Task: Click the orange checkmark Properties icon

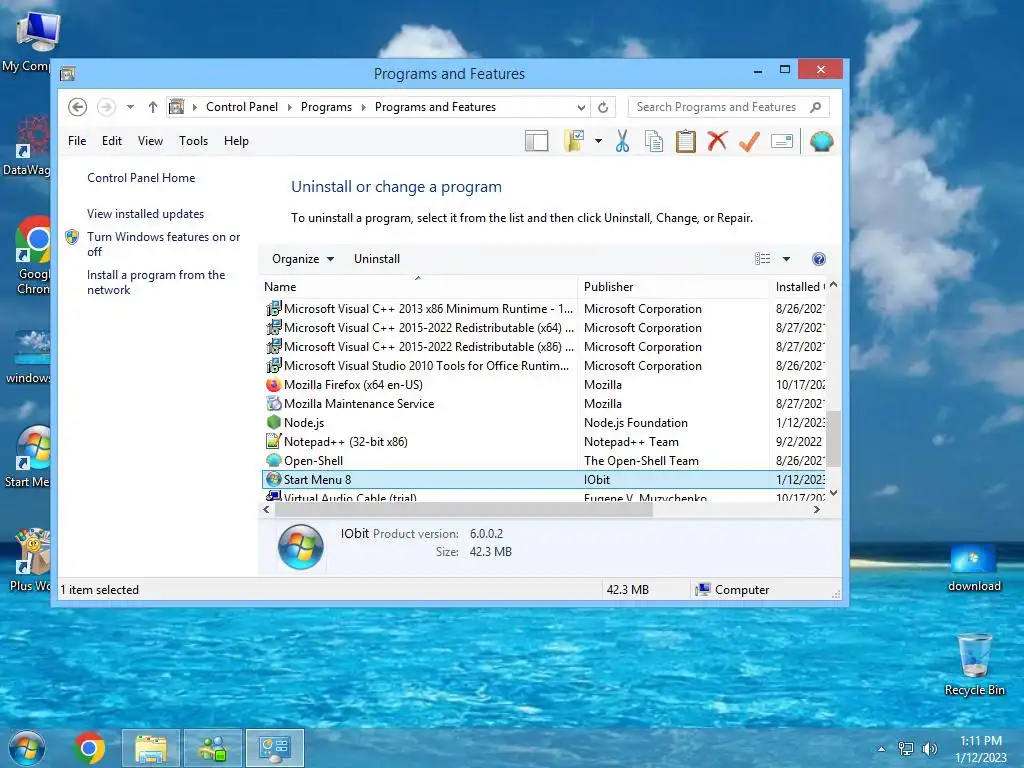Action: tap(749, 141)
